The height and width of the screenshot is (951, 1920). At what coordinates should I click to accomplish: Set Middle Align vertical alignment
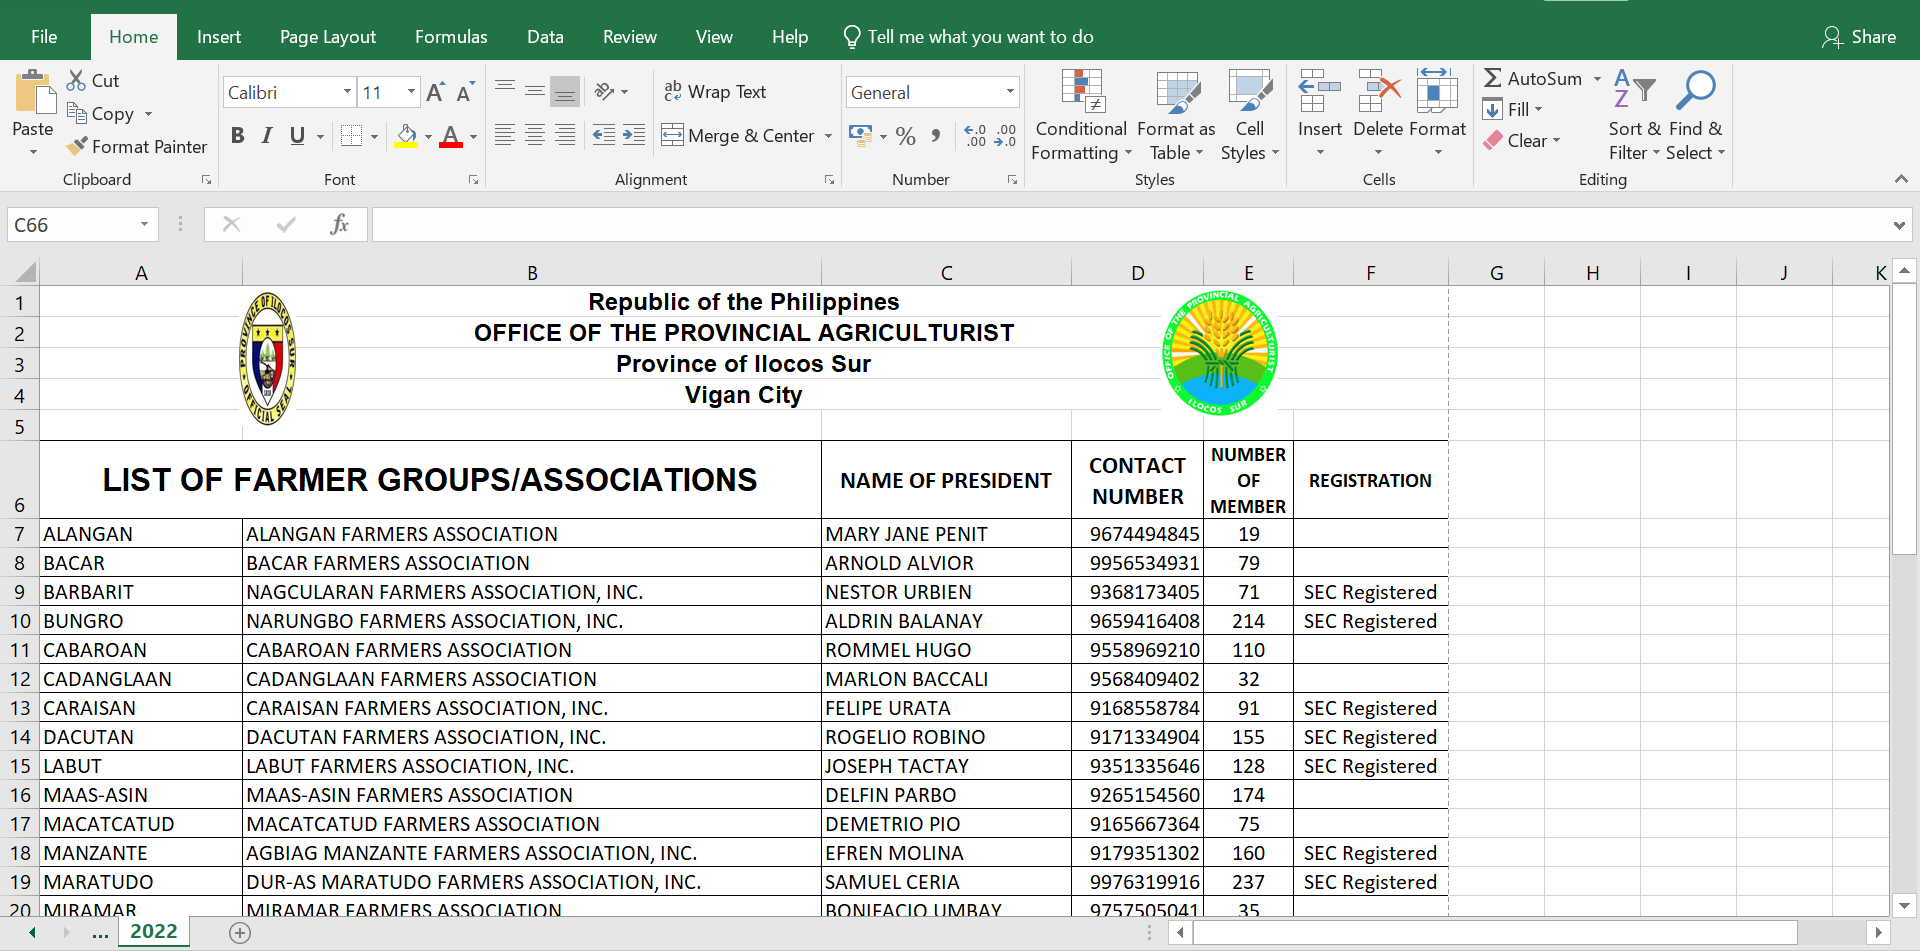click(535, 91)
